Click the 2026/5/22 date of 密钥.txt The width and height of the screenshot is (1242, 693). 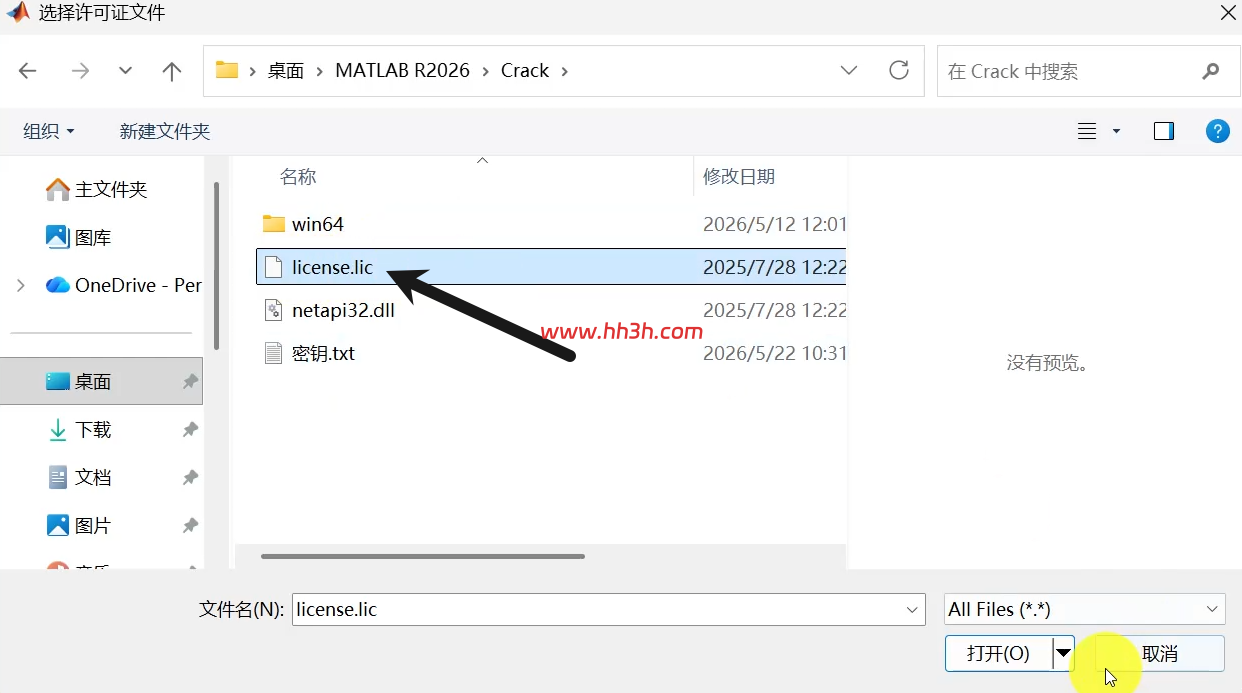[774, 353]
